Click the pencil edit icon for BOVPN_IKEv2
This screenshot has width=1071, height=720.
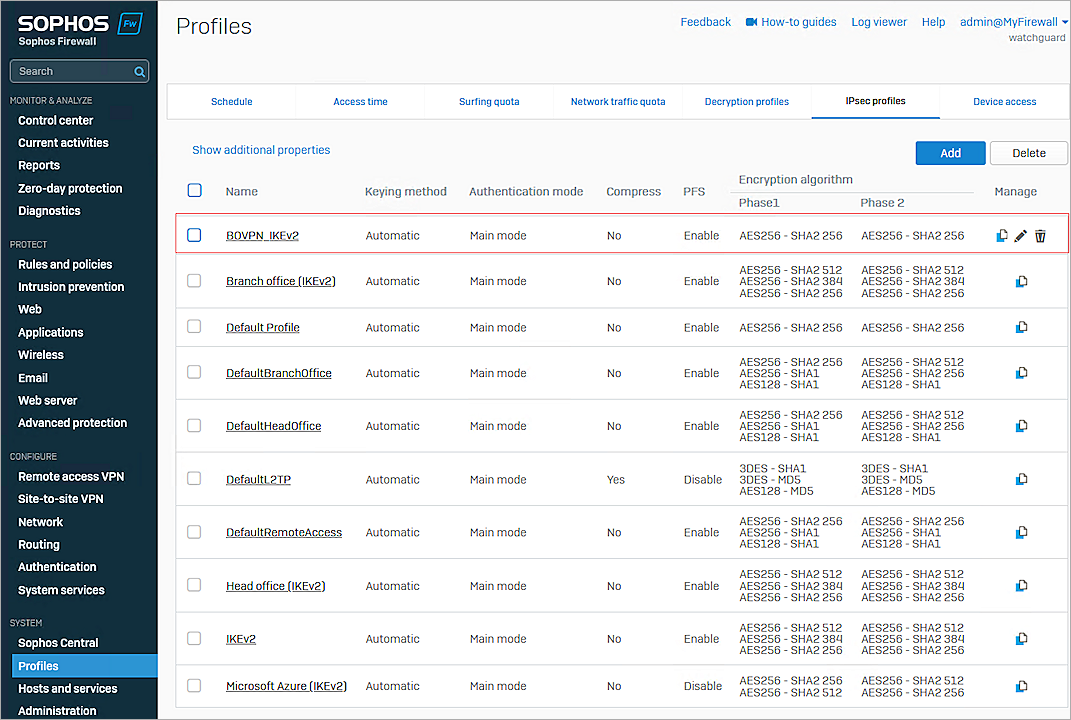click(1021, 236)
